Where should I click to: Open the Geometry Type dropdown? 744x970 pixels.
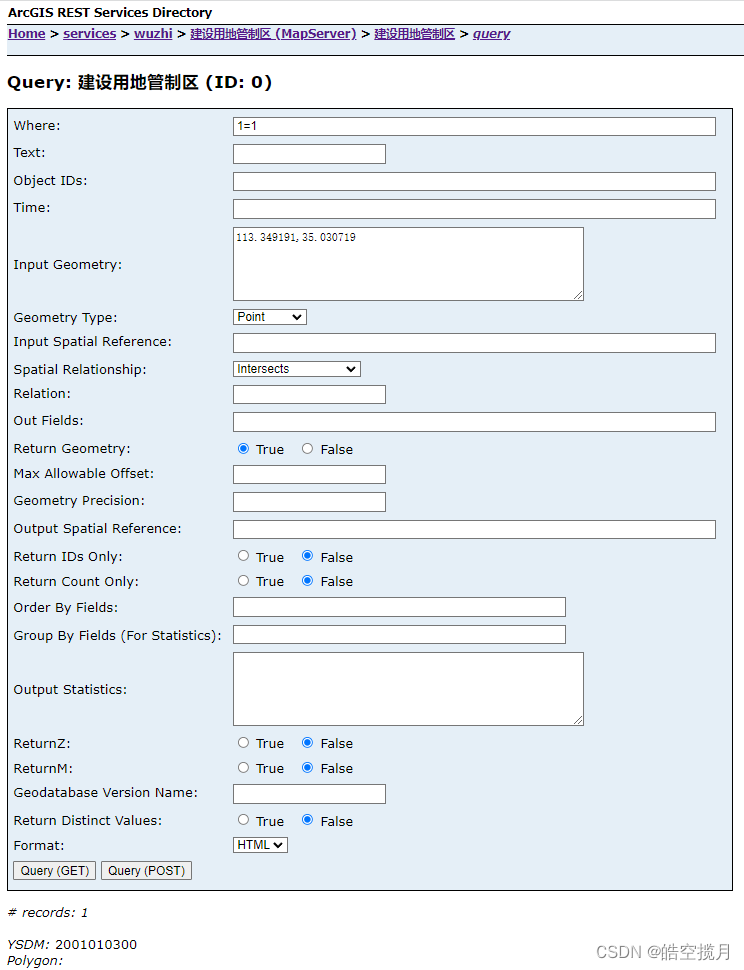[x=269, y=316]
